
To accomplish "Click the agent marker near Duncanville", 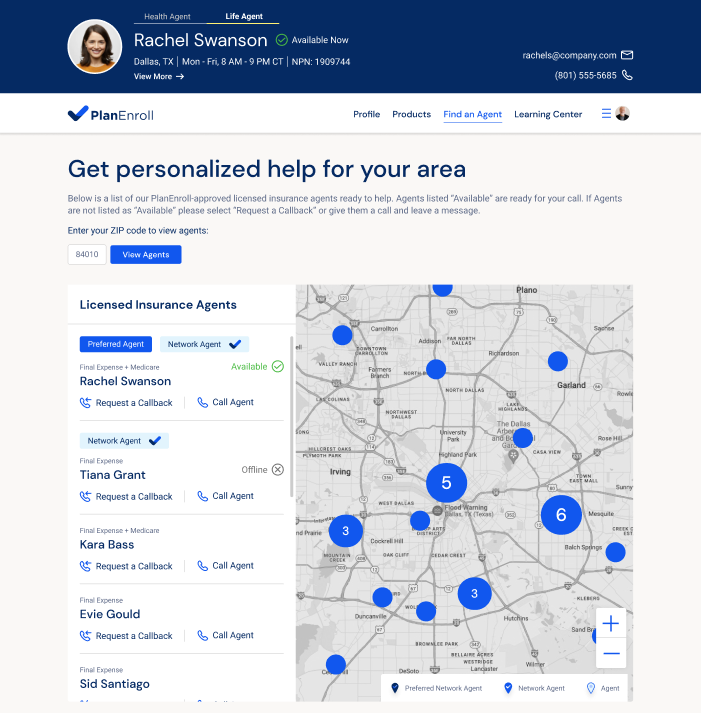I will click(382, 597).
